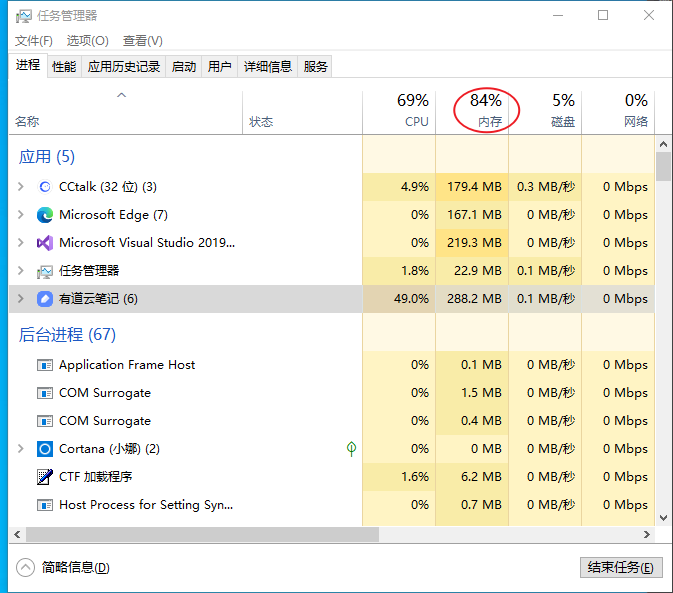
Task: Select the Host Process for Setting Syn... row
Action: 331,505
